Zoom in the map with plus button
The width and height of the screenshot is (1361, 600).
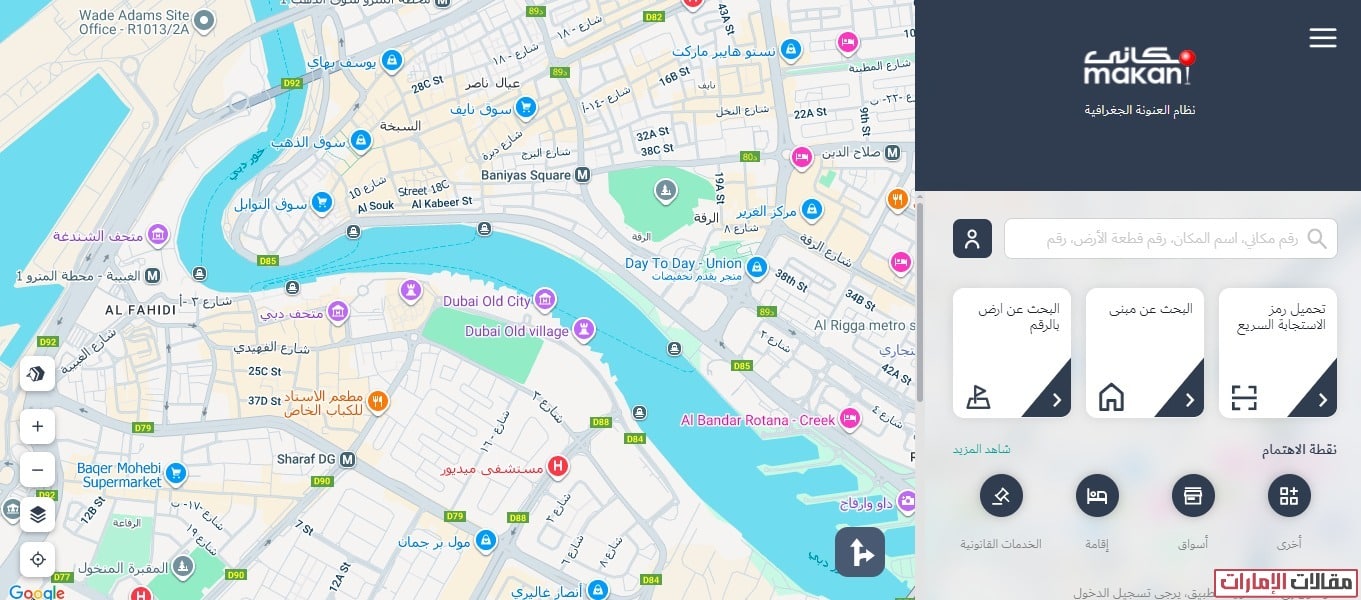pyautogui.click(x=38, y=427)
